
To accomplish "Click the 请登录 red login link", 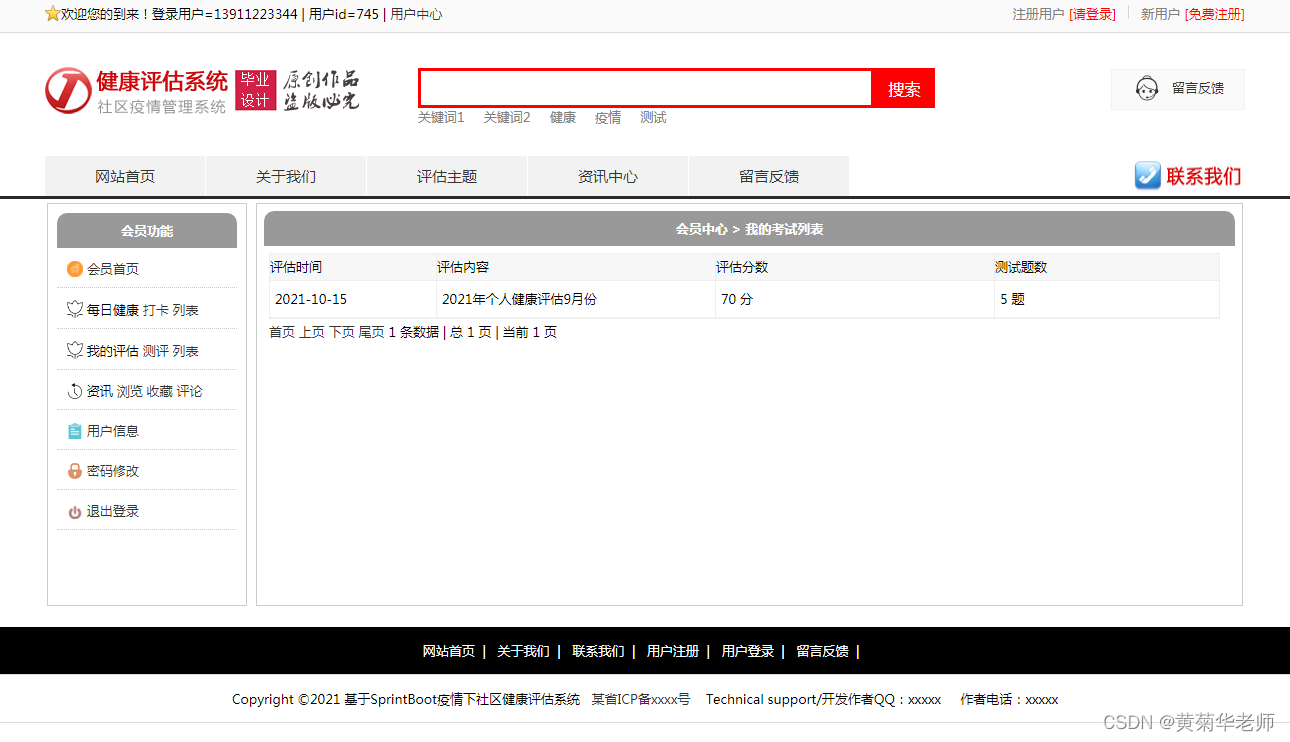I will click(x=1092, y=14).
